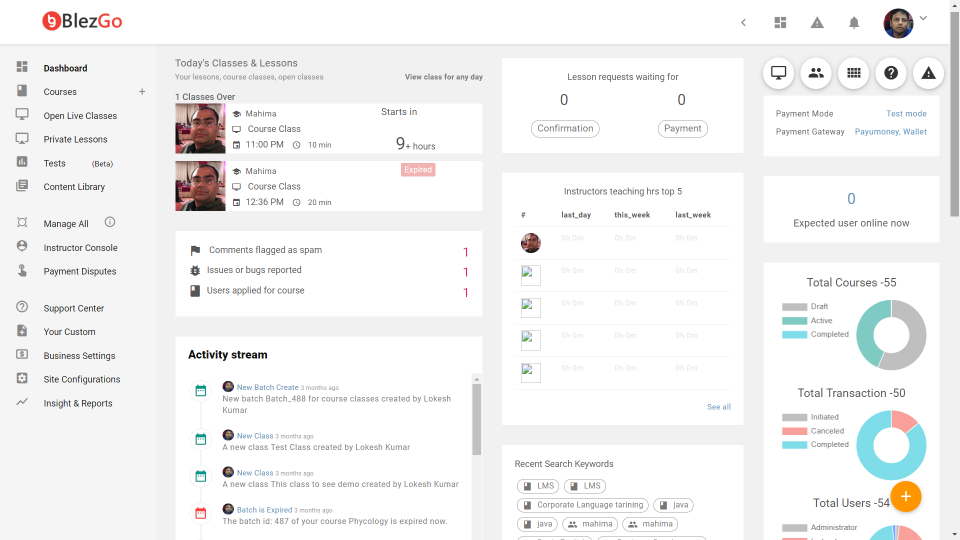
Task: Click the round monitor quick-action button
Action: tap(778, 73)
